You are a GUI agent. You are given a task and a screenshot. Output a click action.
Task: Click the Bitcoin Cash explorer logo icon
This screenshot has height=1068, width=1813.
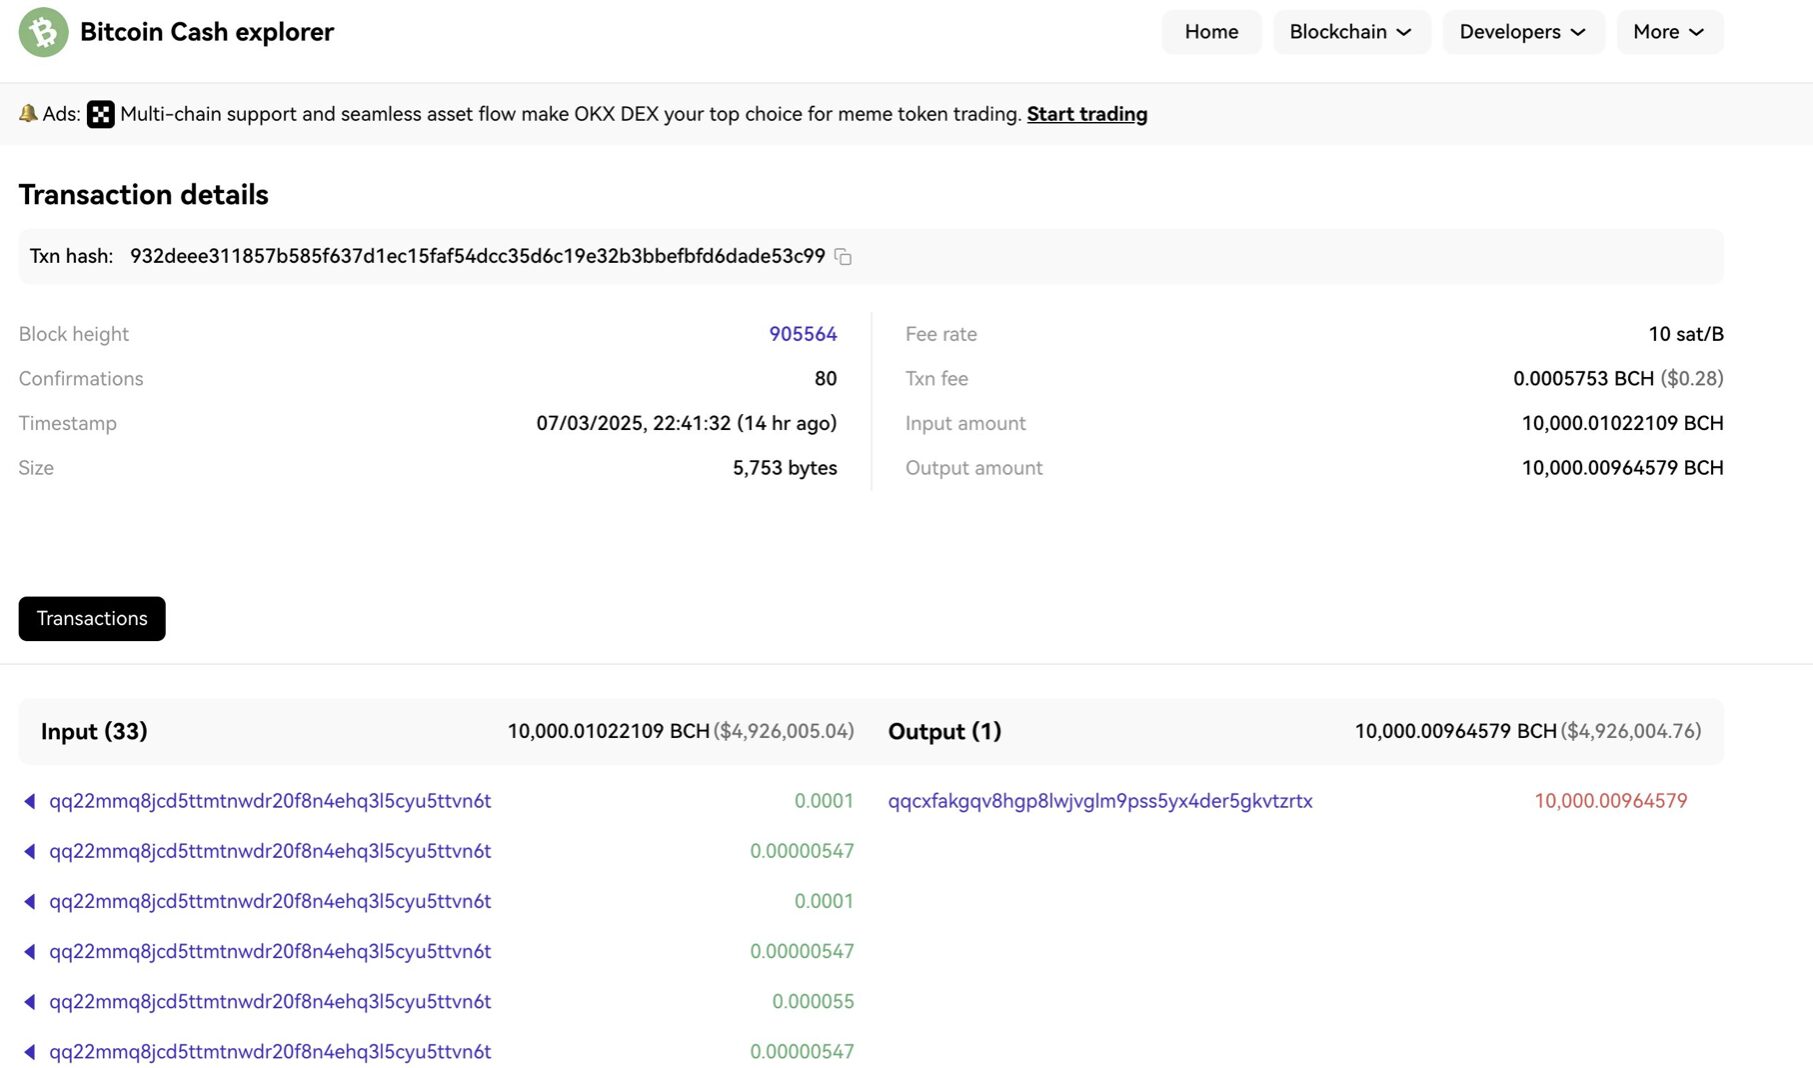pos(42,32)
